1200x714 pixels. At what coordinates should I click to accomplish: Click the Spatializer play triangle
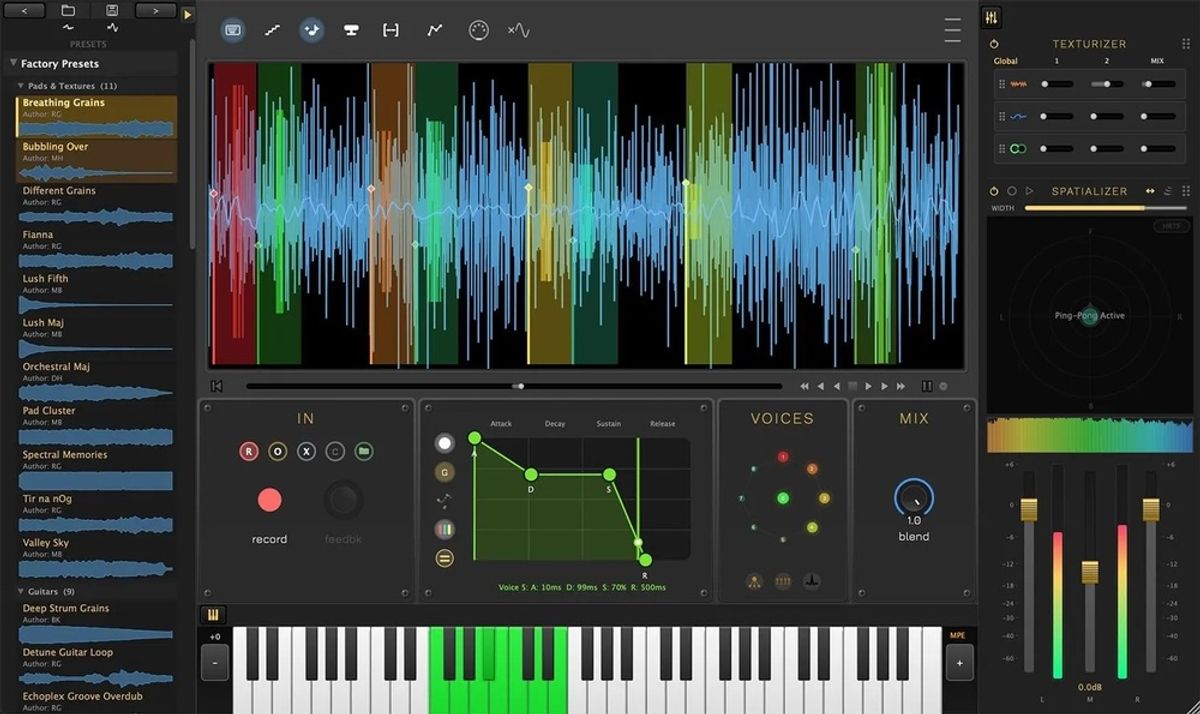tap(1029, 191)
